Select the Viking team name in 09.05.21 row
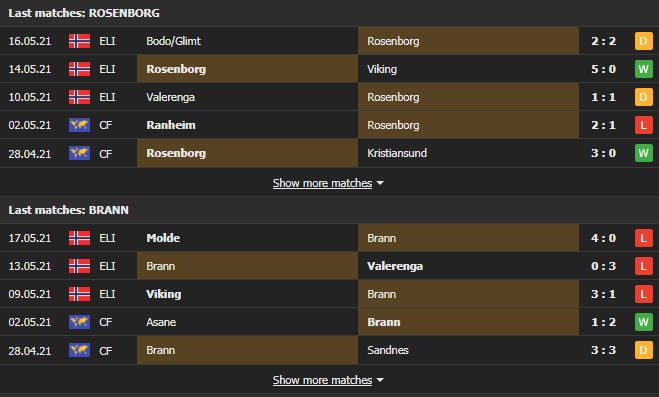Viewport: 659px width, 397px height. tap(163, 294)
